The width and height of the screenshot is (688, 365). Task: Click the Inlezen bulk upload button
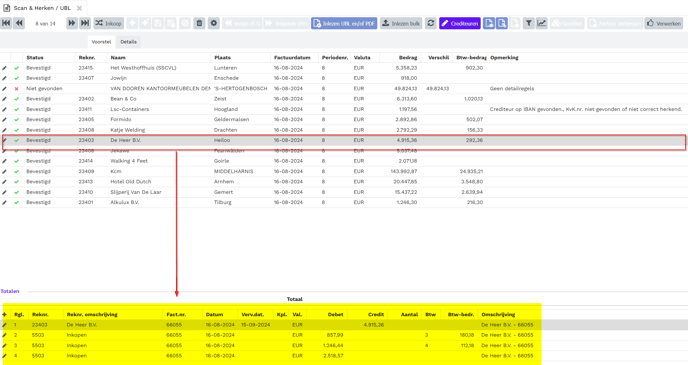pyautogui.click(x=401, y=23)
